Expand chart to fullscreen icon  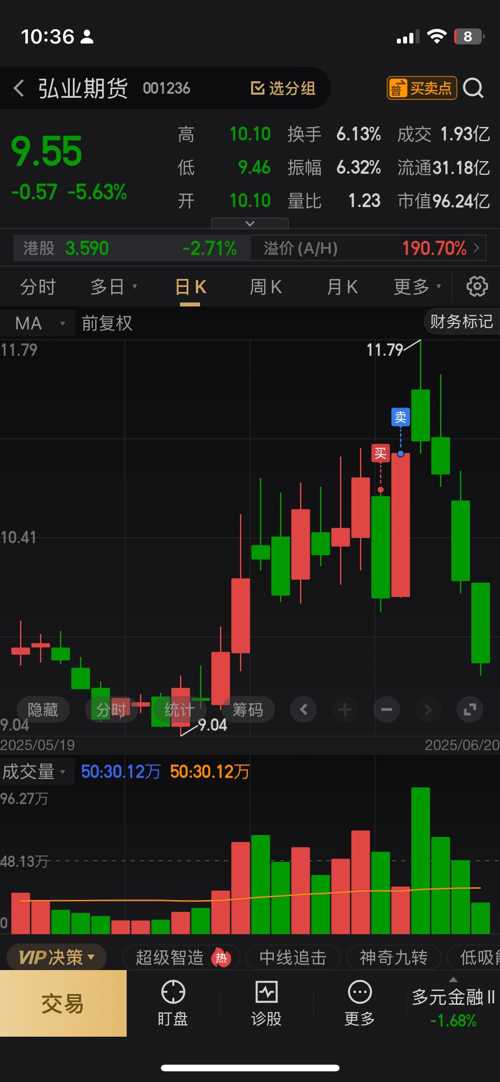pos(469,709)
